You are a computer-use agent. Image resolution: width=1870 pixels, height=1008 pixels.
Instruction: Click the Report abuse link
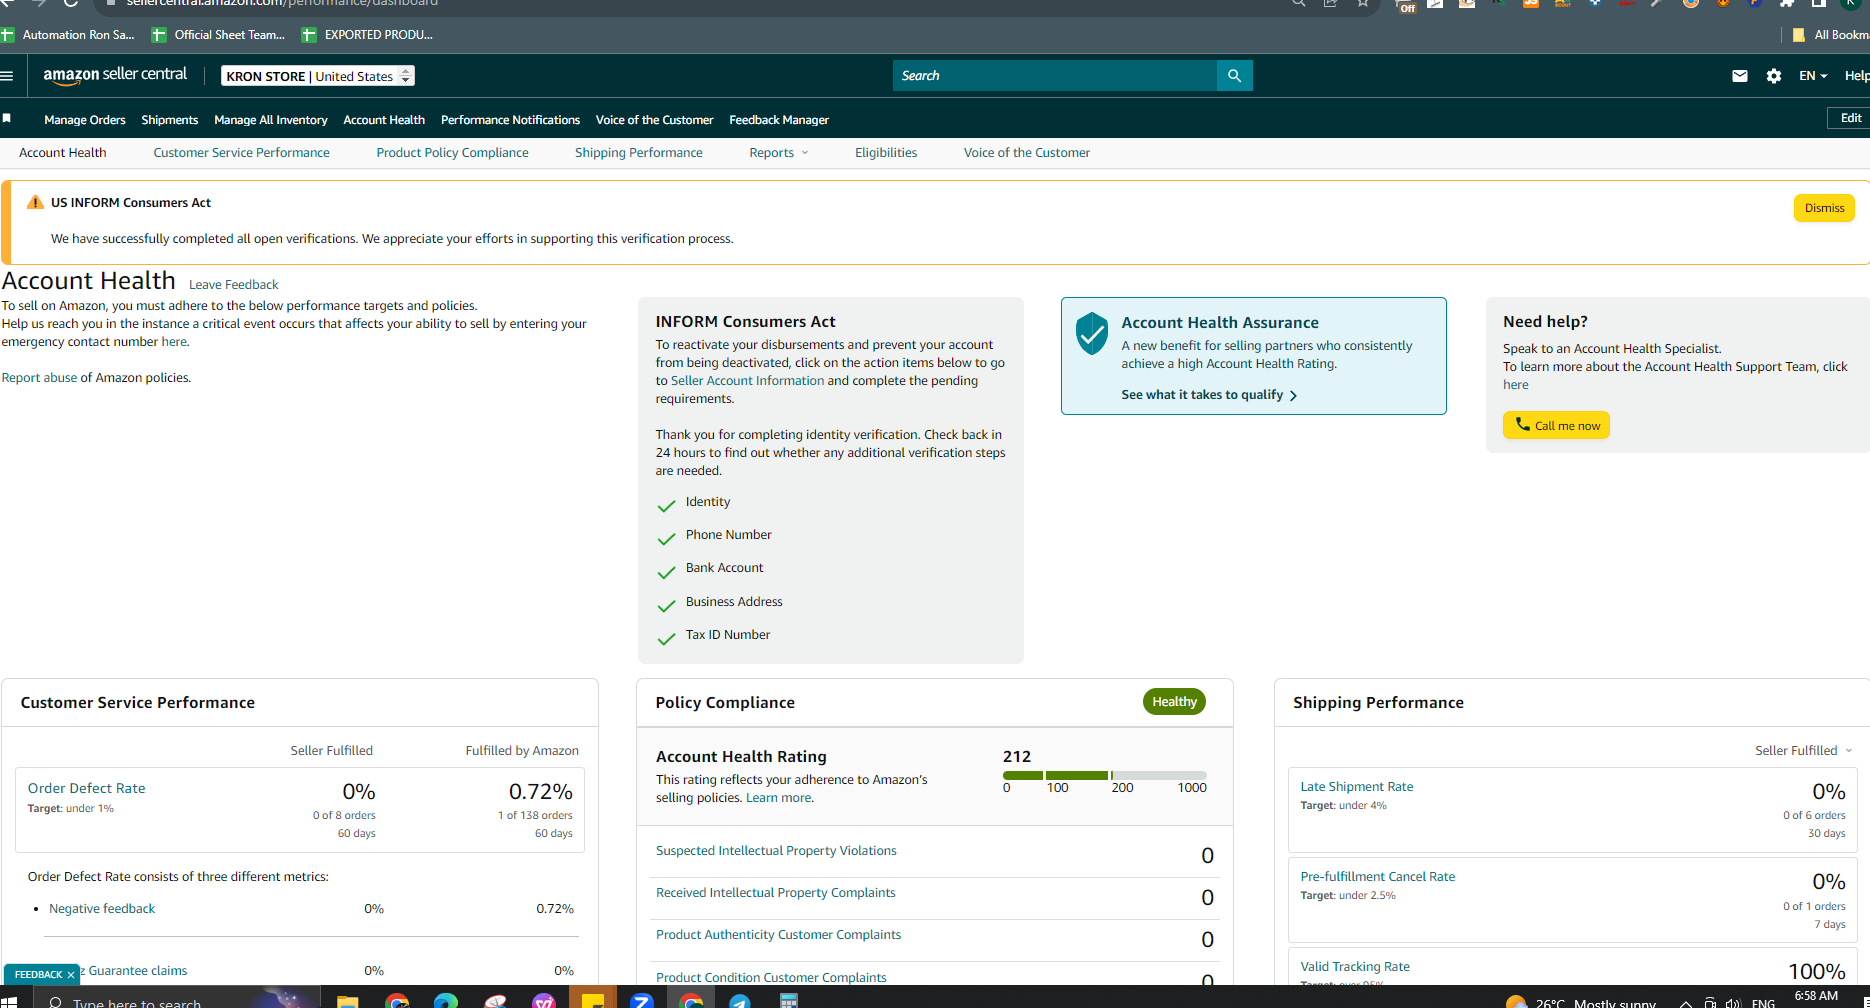coord(39,378)
